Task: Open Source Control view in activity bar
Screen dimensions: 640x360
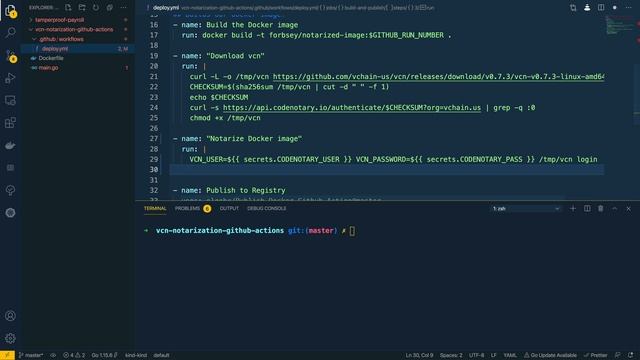Action: (x=10, y=56)
